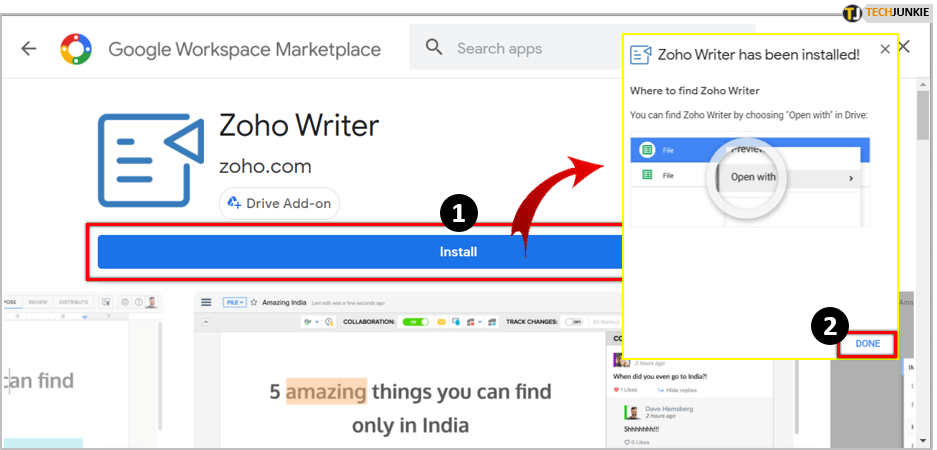Enable the Track Changes toggle
937x450 pixels.
tap(574, 322)
